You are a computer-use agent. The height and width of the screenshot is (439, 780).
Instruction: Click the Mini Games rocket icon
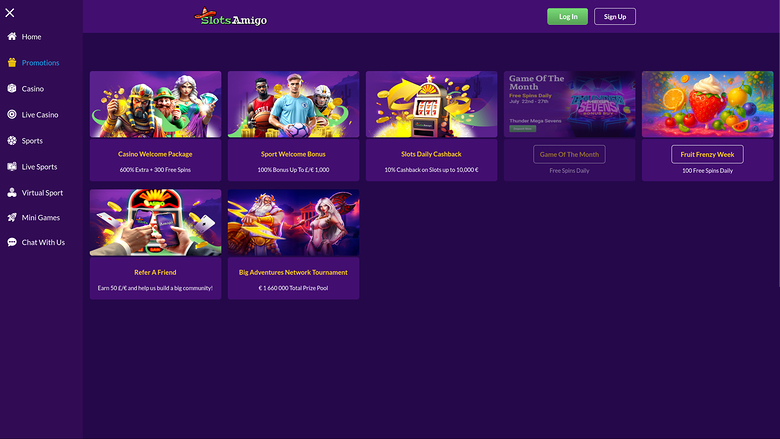[12, 217]
